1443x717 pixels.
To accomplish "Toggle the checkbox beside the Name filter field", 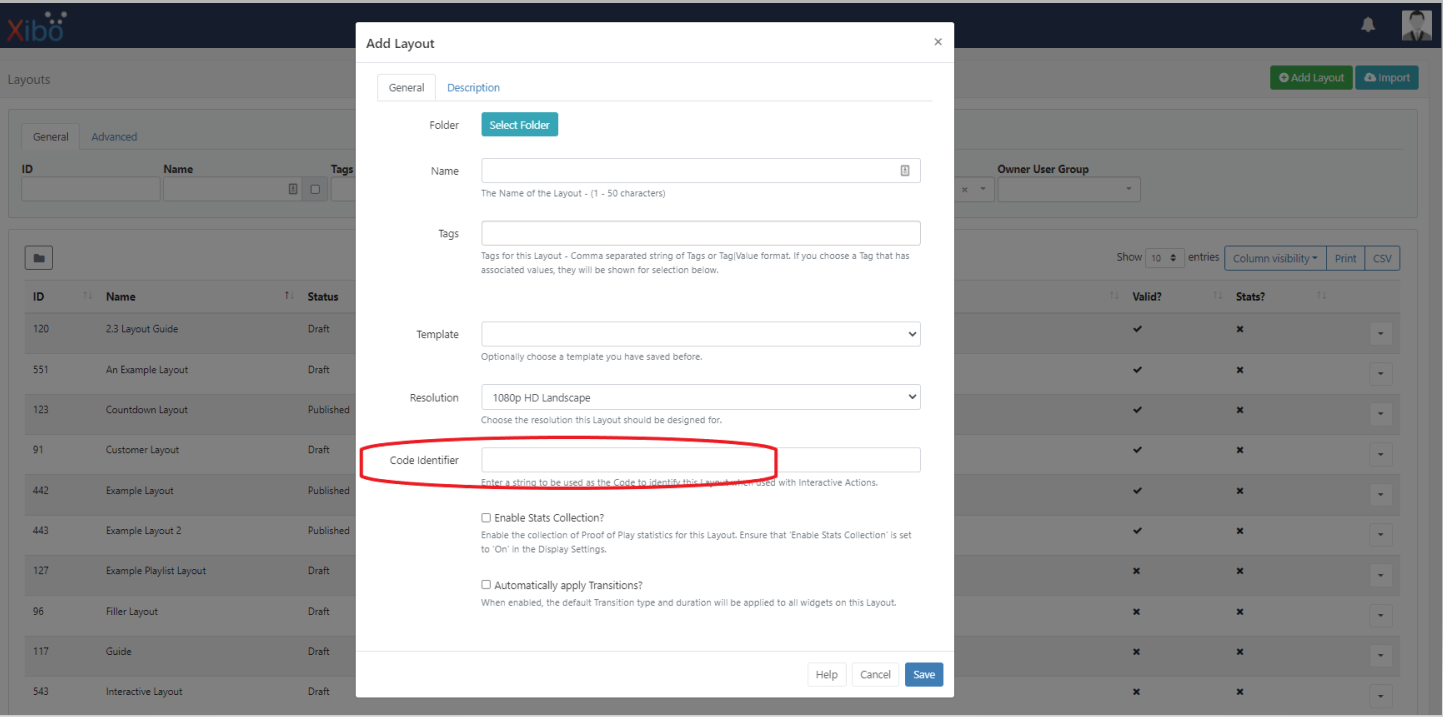I will pos(315,189).
